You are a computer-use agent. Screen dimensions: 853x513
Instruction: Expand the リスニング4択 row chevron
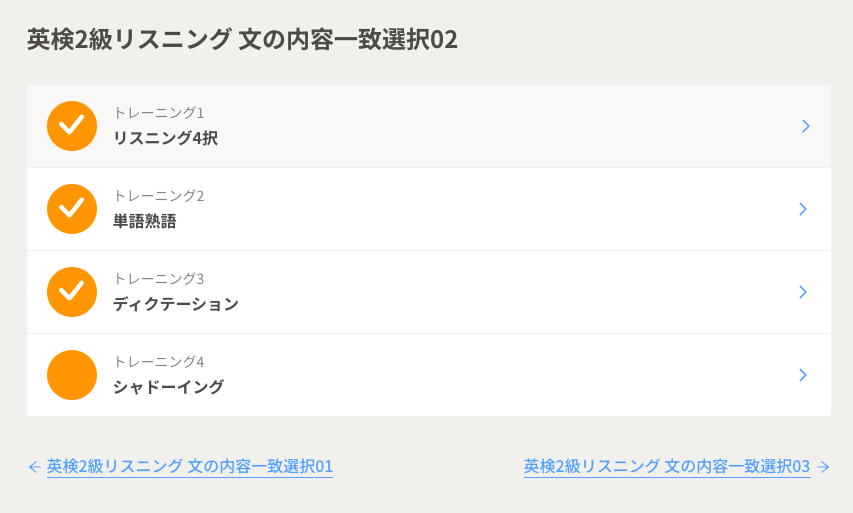[805, 126]
